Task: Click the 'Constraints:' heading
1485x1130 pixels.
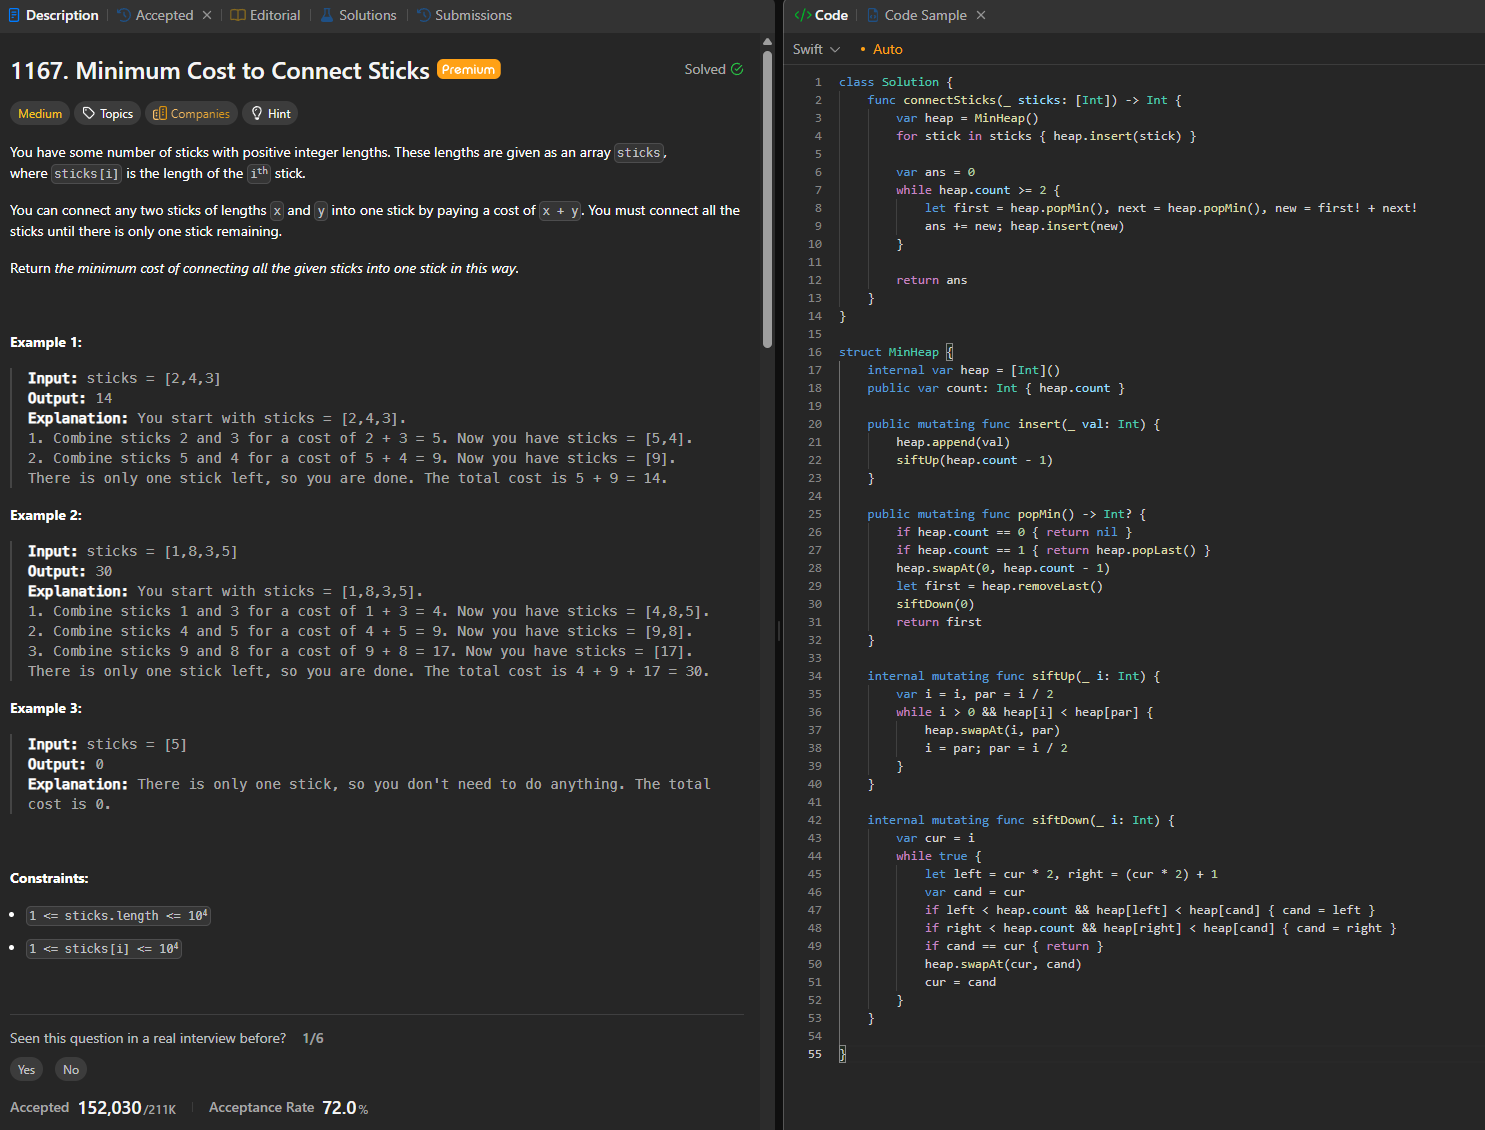Action: tap(49, 878)
